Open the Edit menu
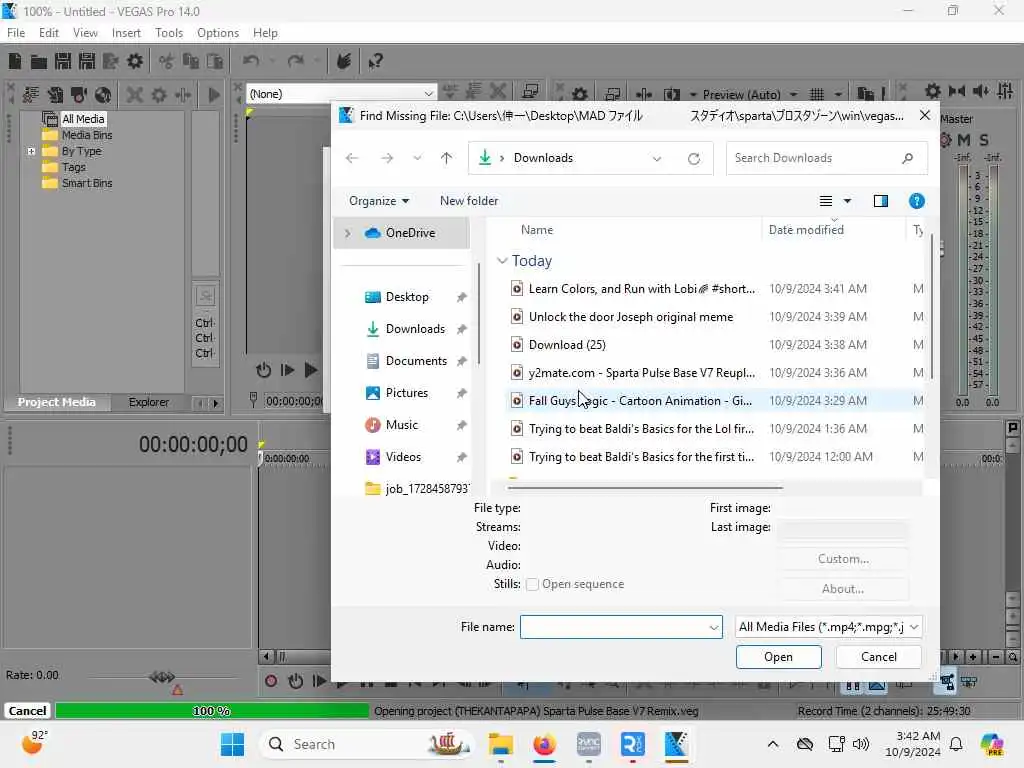The width and height of the screenshot is (1024, 768). click(x=48, y=33)
